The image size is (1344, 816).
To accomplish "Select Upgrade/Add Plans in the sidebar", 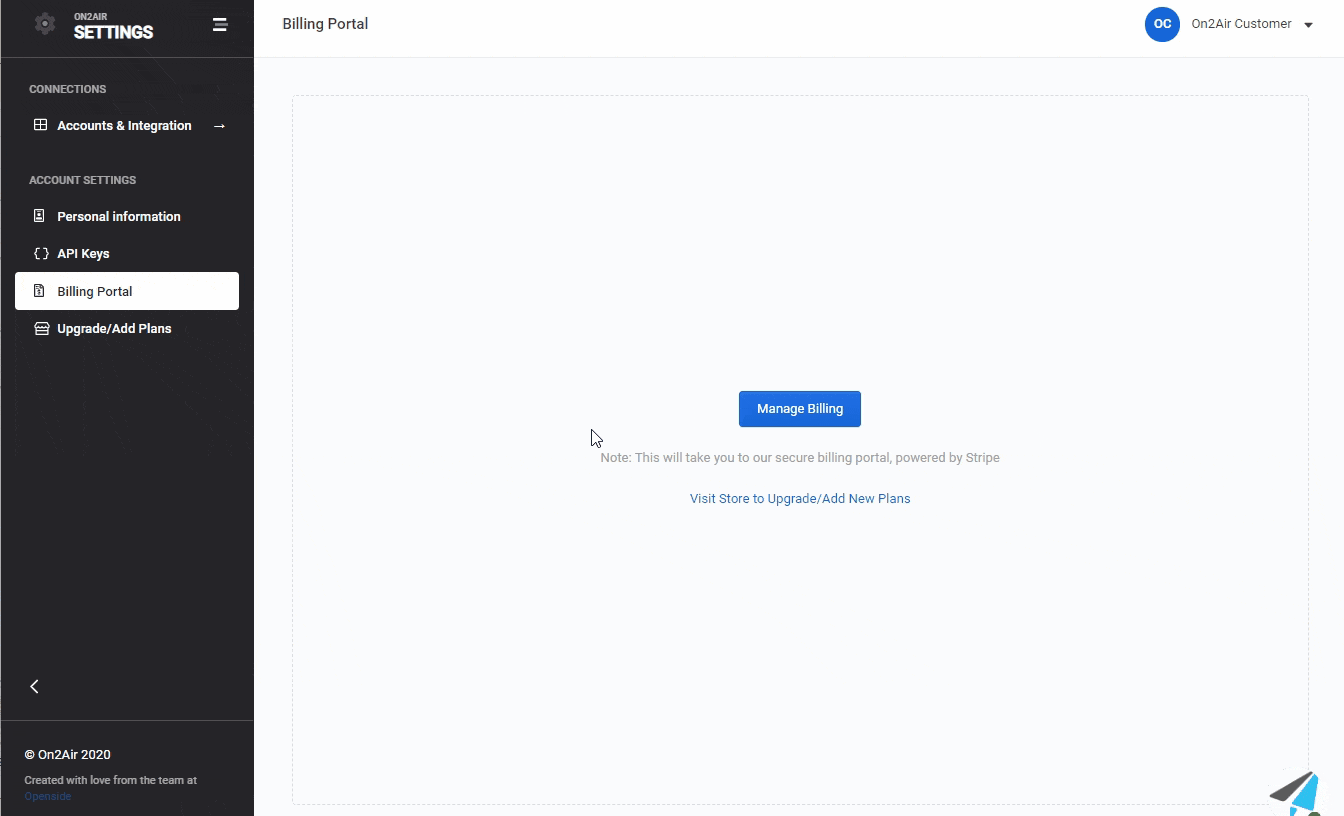I will pyautogui.click(x=114, y=329).
